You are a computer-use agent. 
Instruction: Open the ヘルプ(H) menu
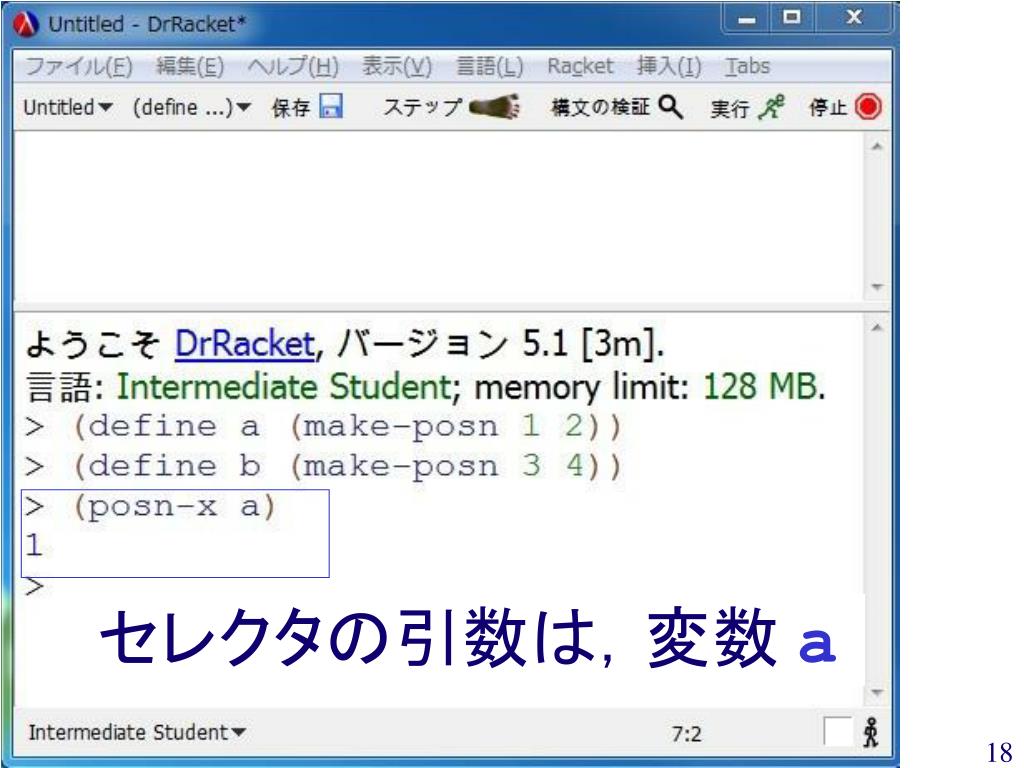point(293,66)
